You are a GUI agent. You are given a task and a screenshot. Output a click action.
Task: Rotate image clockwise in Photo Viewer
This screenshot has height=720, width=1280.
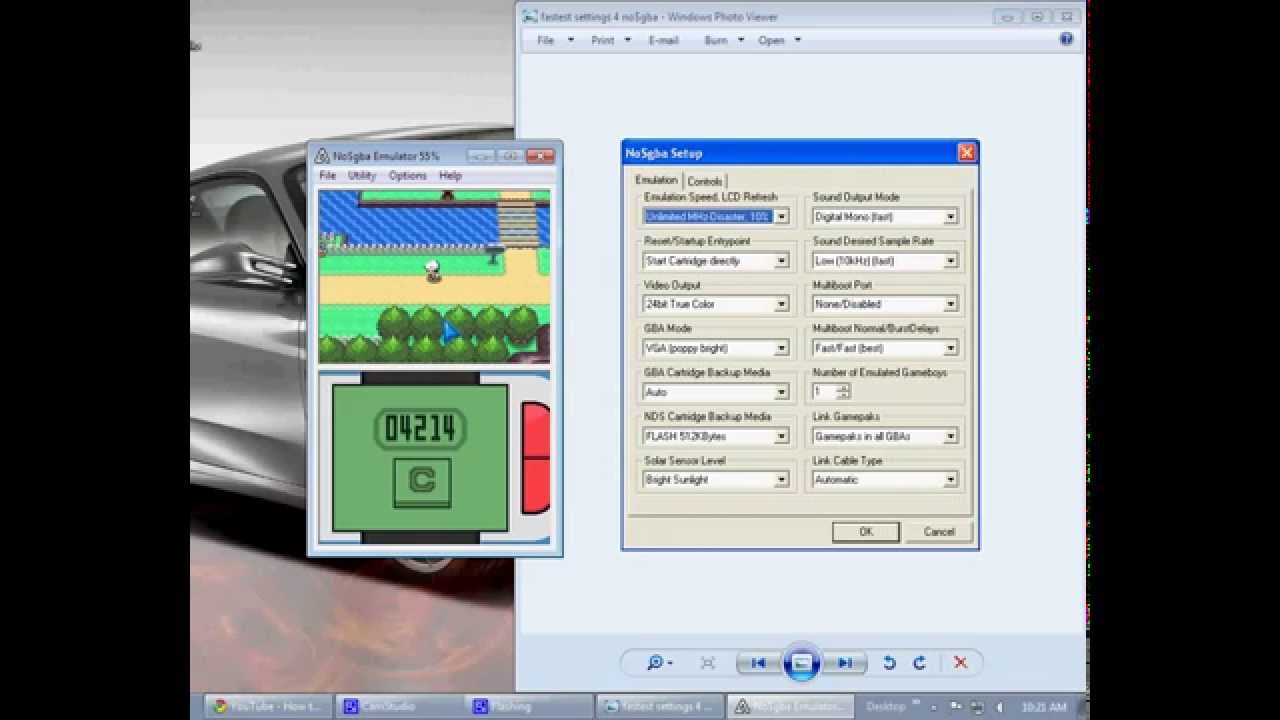pos(919,662)
